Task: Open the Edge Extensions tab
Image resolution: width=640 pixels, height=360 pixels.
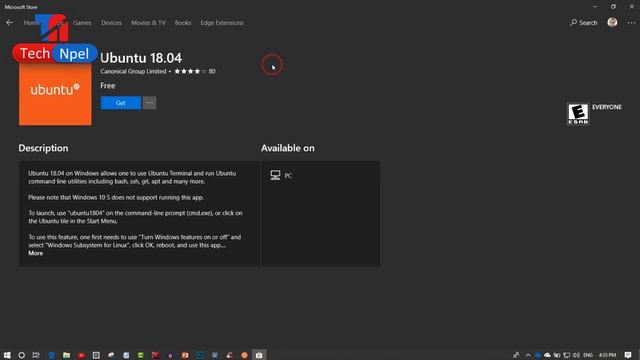Action: point(222,23)
